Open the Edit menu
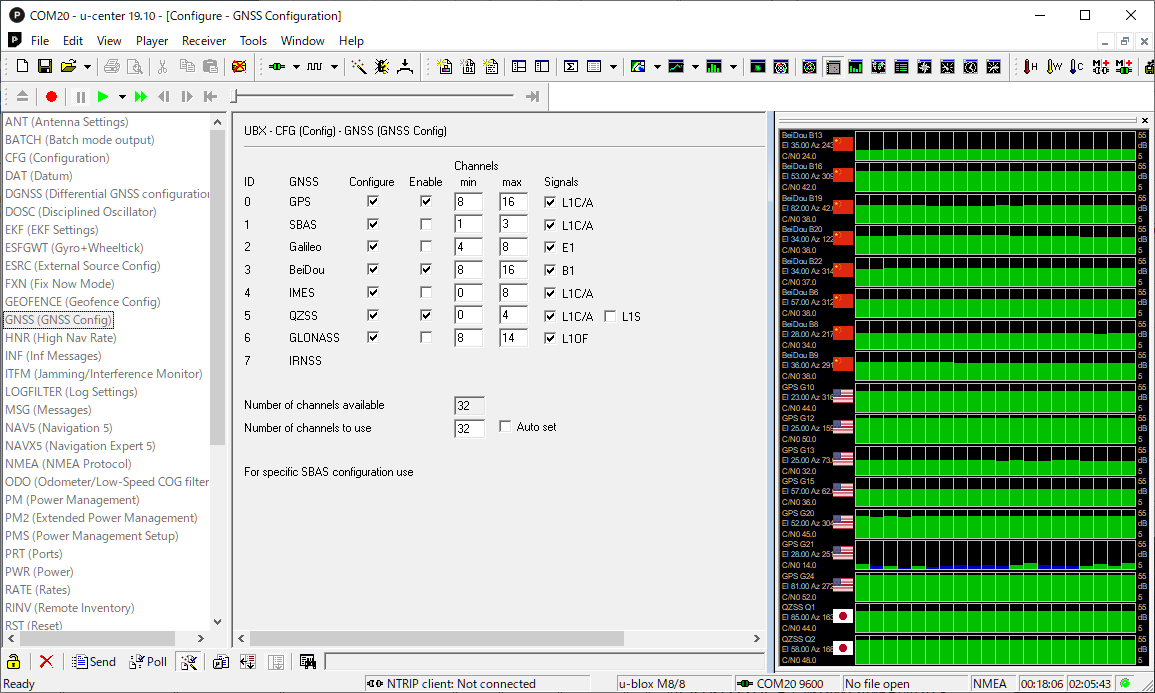The image size is (1155, 693). point(73,41)
